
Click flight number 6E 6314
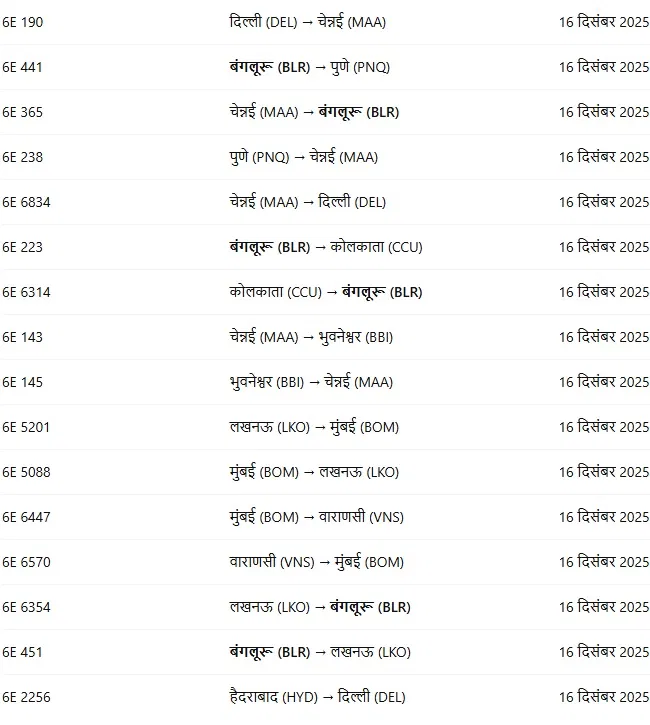click(x=27, y=292)
